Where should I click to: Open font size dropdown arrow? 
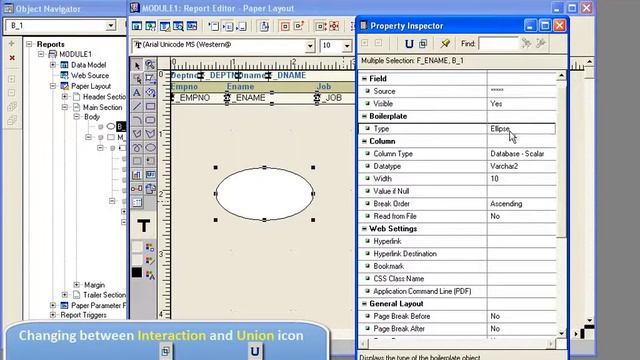(x=347, y=46)
